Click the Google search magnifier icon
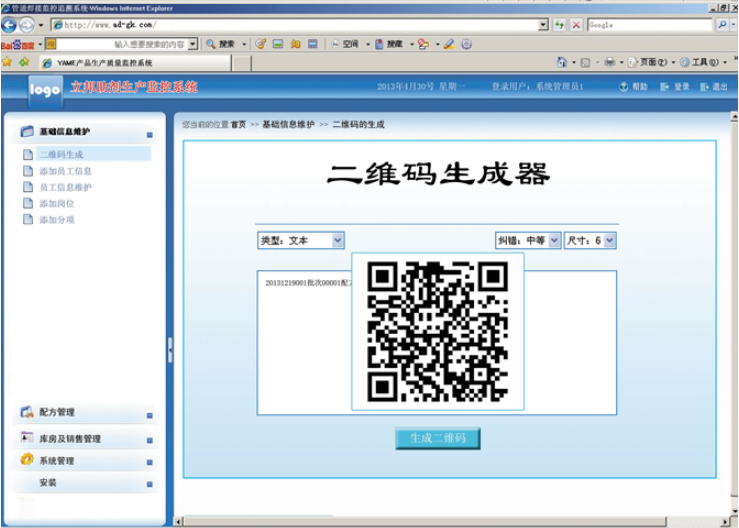Viewport: 739px width, 528px height. click(722, 25)
